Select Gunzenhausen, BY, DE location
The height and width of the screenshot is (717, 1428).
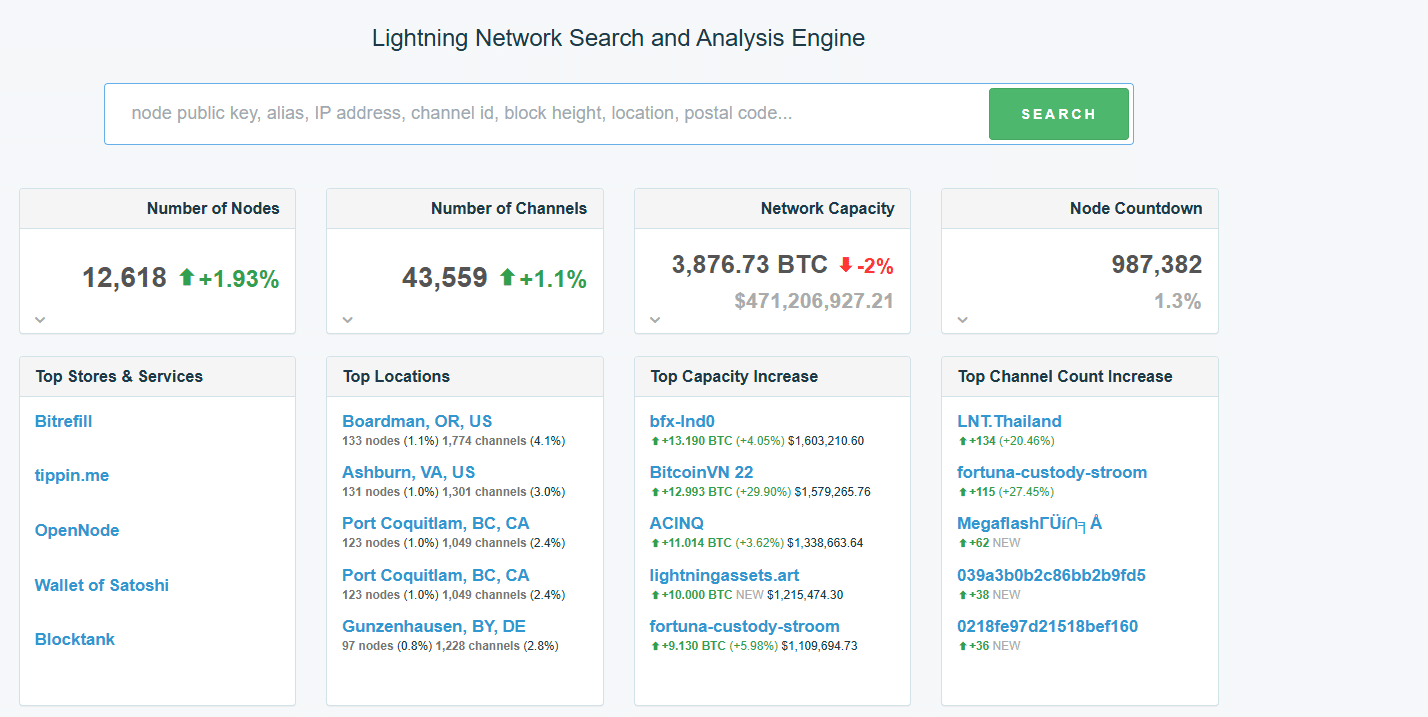[x=434, y=627]
